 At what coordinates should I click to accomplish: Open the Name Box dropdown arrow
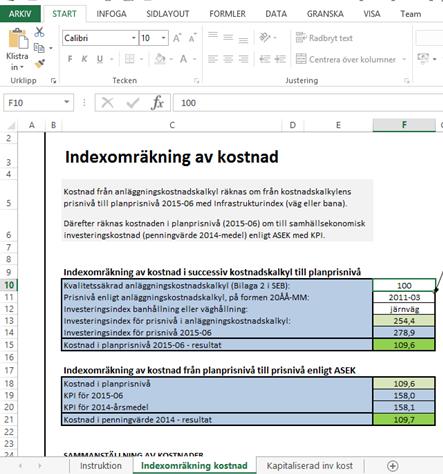(67, 102)
